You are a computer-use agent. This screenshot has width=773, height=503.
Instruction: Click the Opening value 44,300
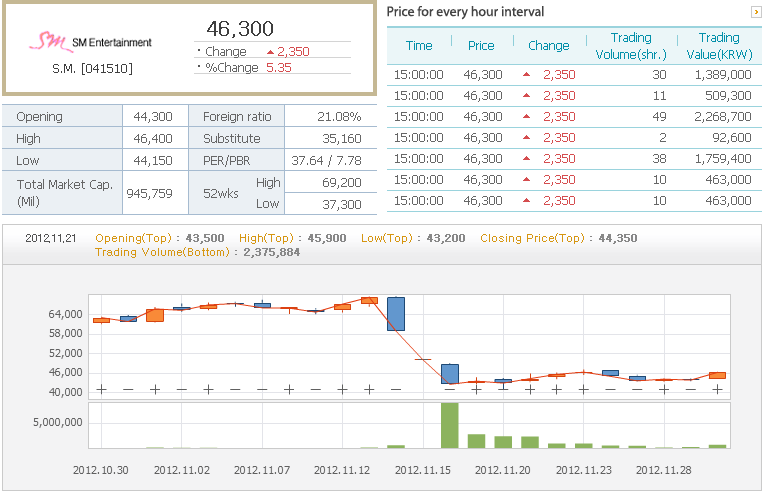153,116
